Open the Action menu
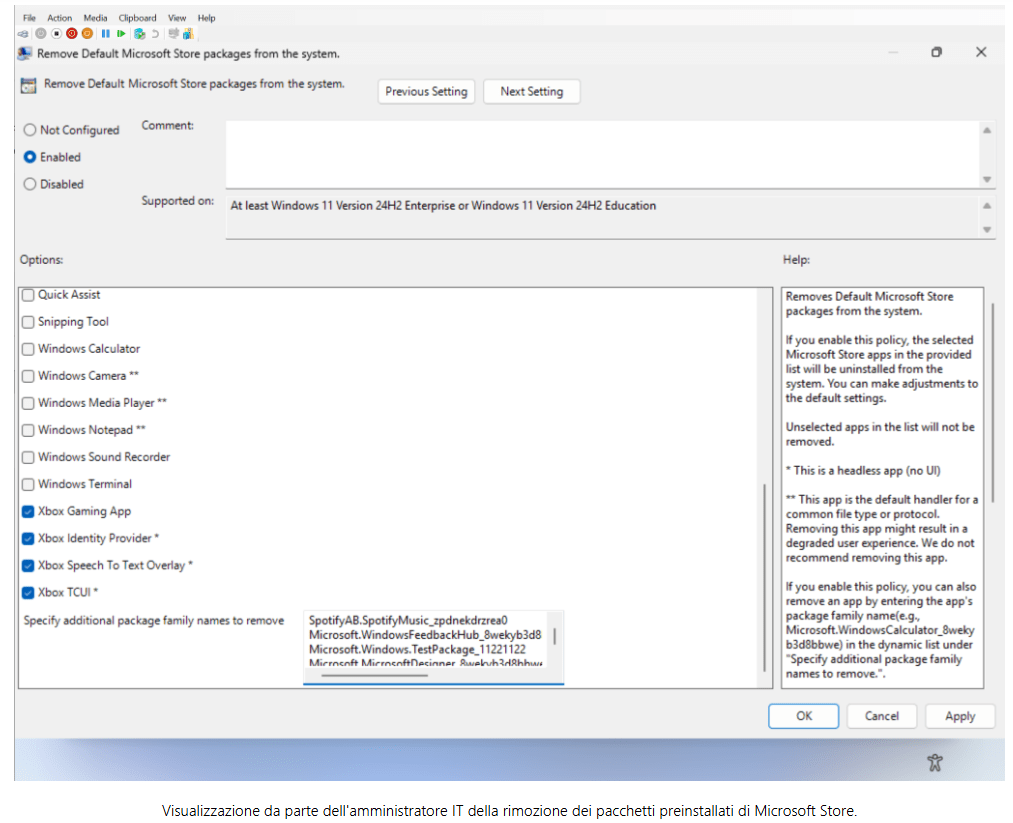Image resolution: width=1013 pixels, height=823 pixels. click(x=60, y=18)
